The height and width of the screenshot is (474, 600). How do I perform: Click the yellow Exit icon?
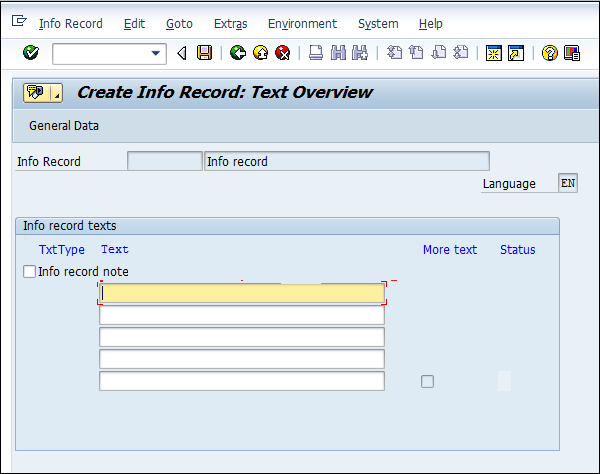coord(260,53)
